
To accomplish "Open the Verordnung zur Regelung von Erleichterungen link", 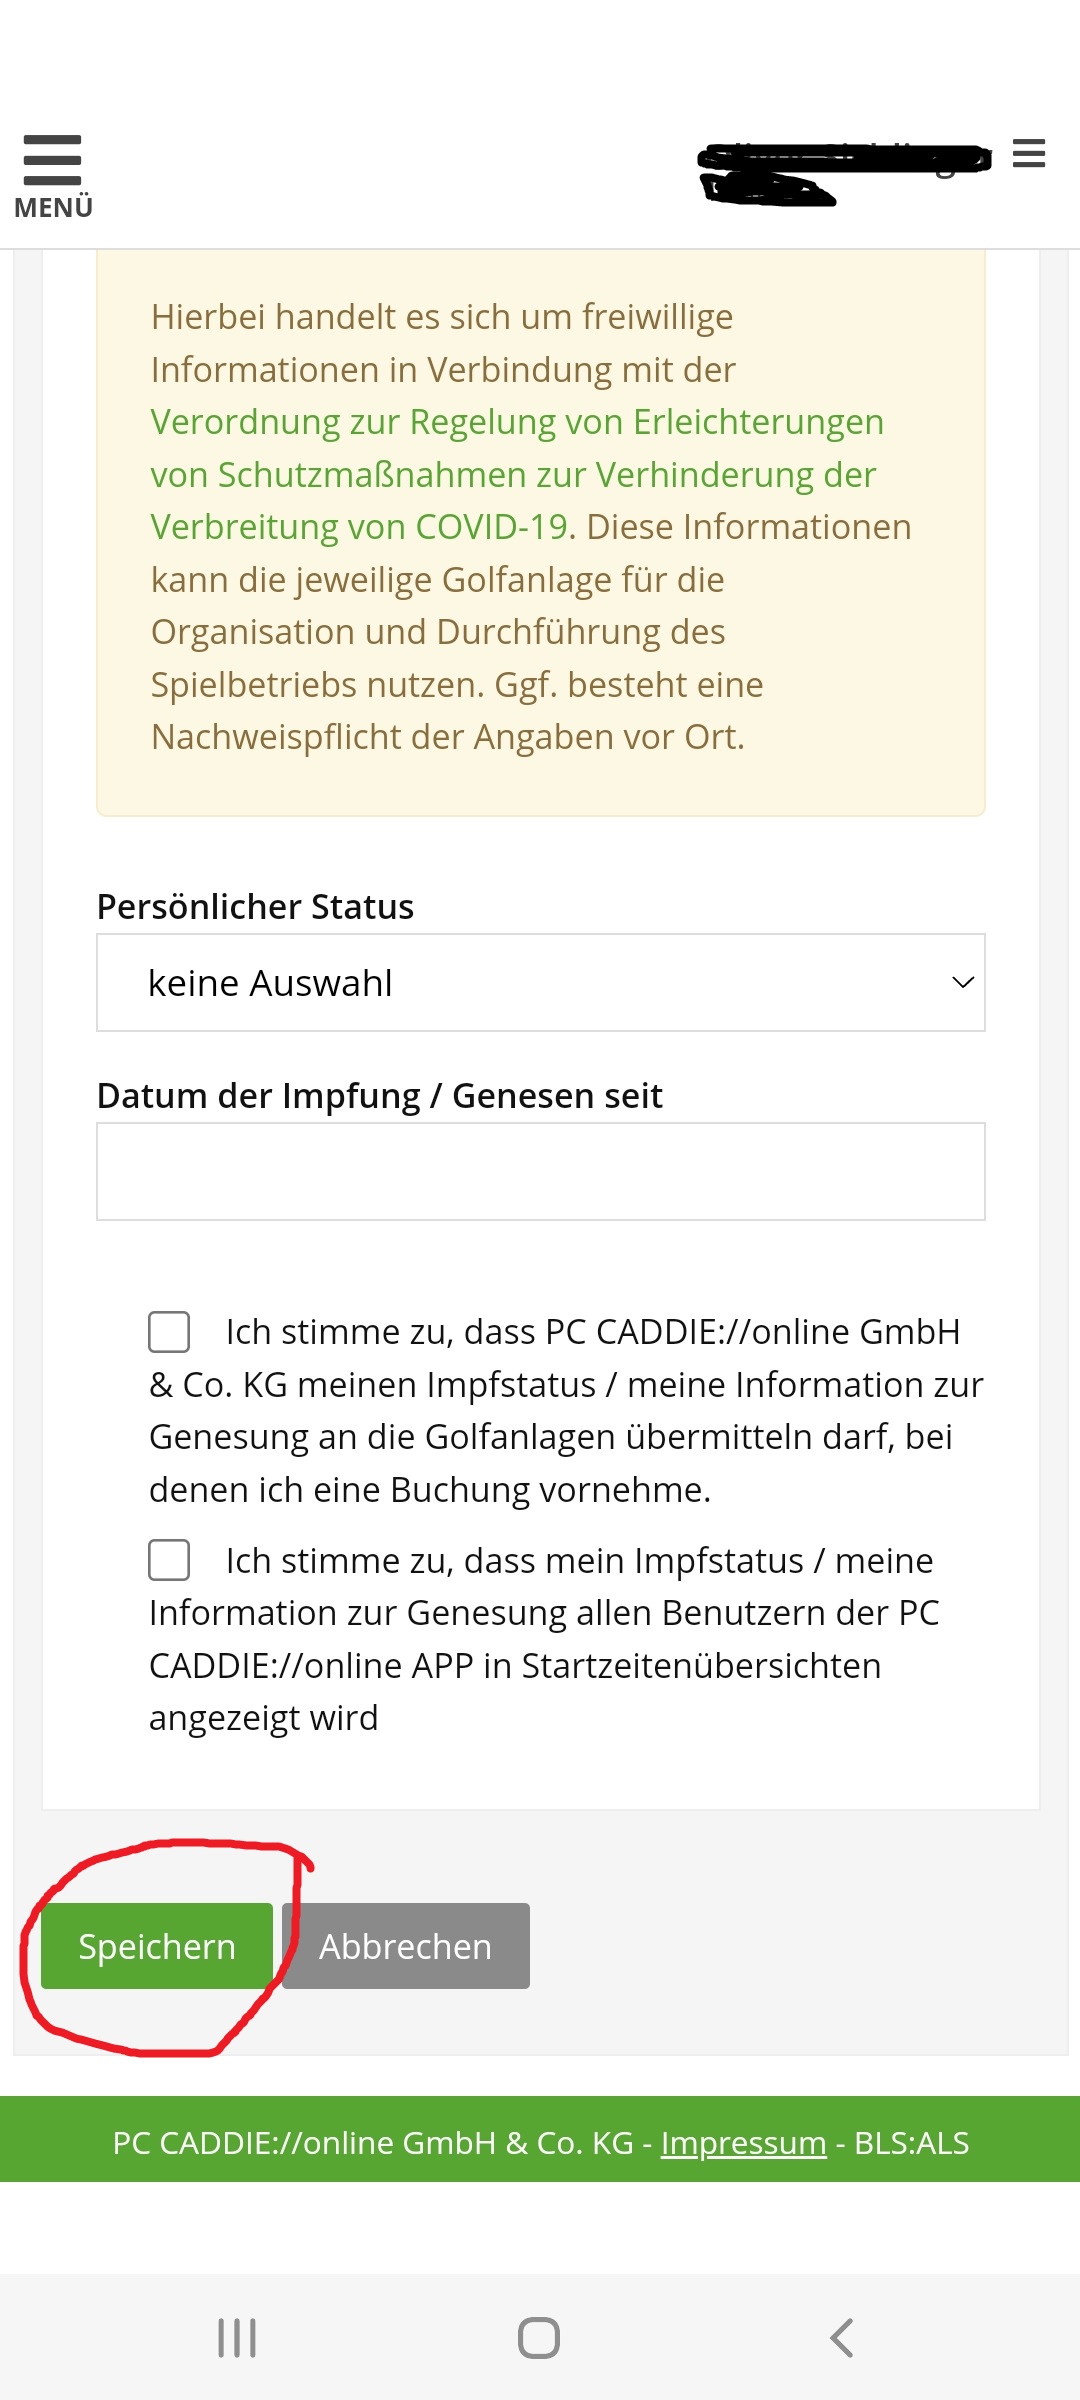I will click(517, 422).
